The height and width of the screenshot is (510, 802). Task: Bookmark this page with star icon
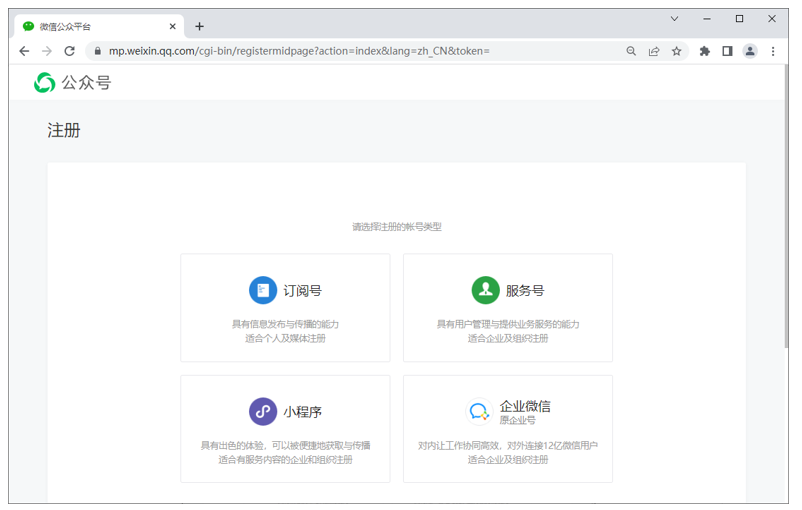pyautogui.click(x=677, y=51)
